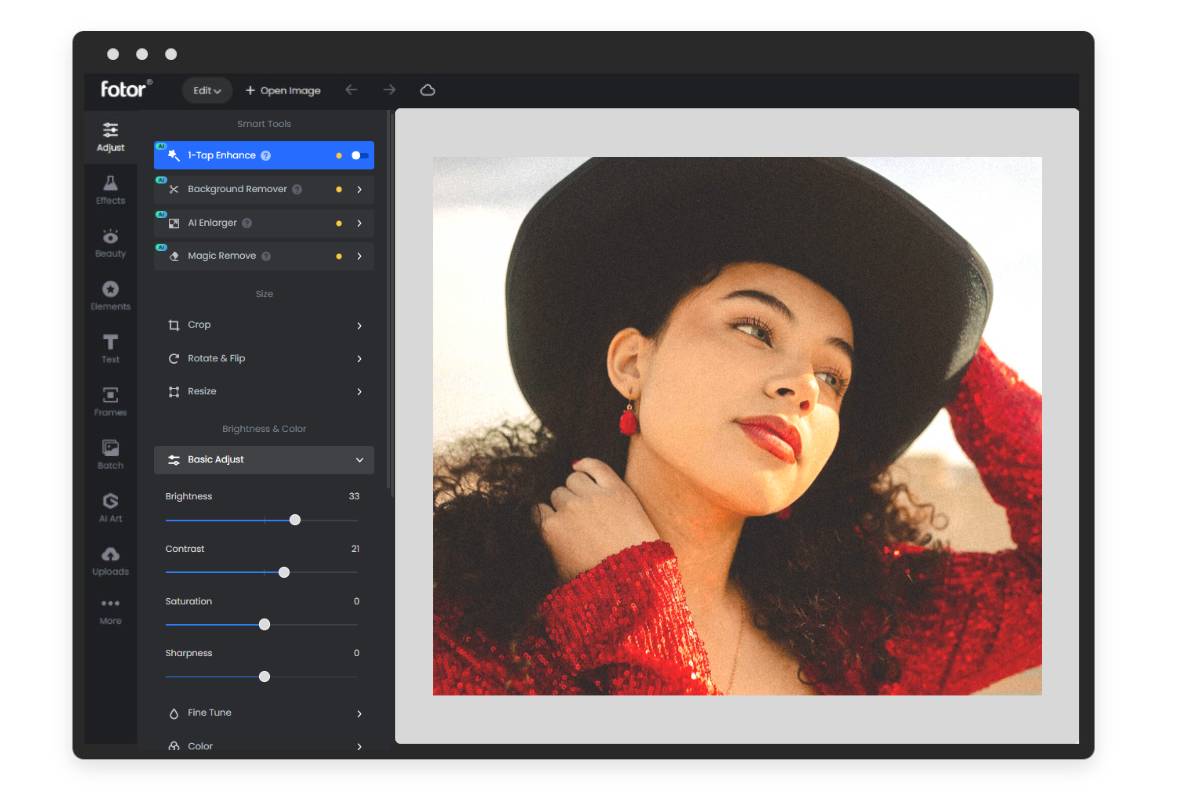Click the Brightness slider handle
This screenshot has height=800, width=1200.
click(295, 520)
